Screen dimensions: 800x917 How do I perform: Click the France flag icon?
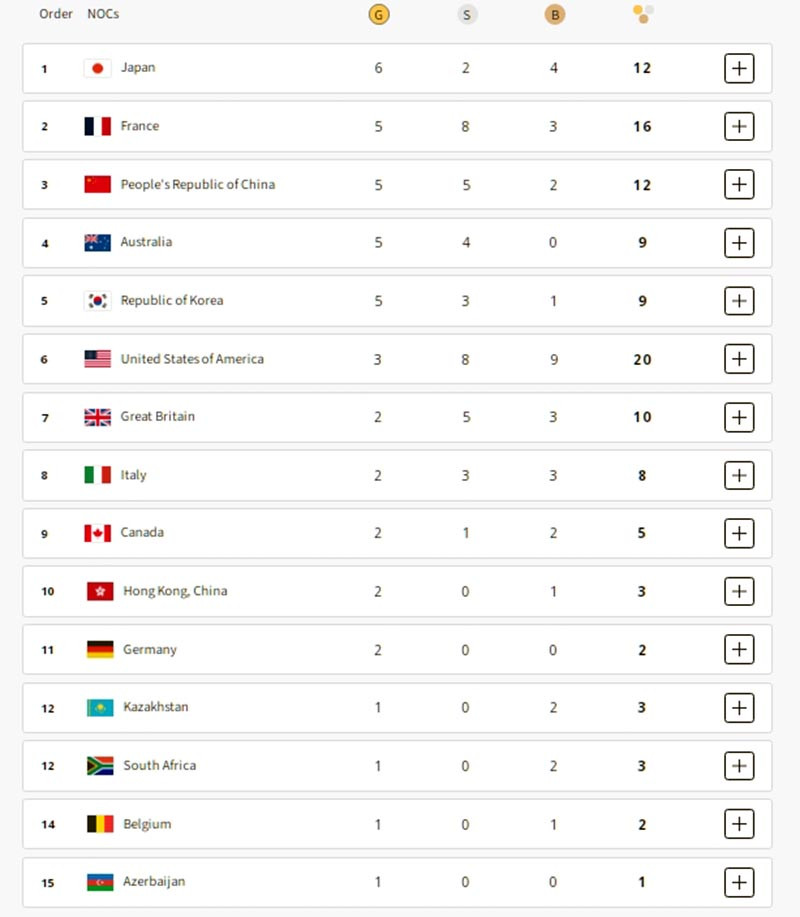(x=97, y=126)
